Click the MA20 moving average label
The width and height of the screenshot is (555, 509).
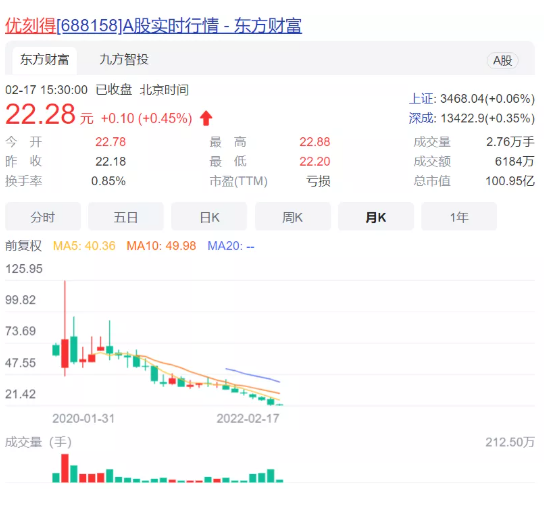tap(231, 246)
